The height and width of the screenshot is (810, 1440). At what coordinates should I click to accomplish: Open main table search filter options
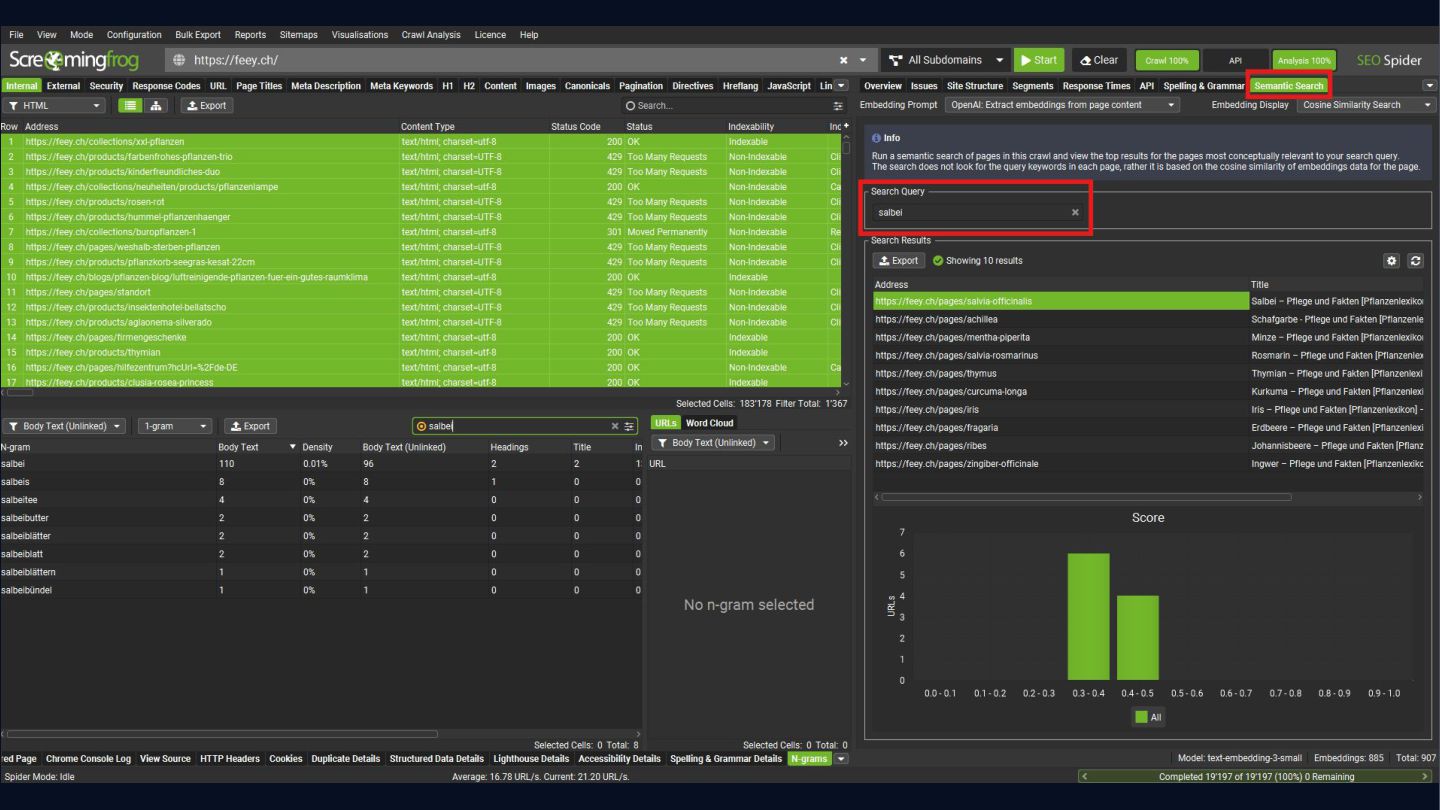[x=838, y=106]
